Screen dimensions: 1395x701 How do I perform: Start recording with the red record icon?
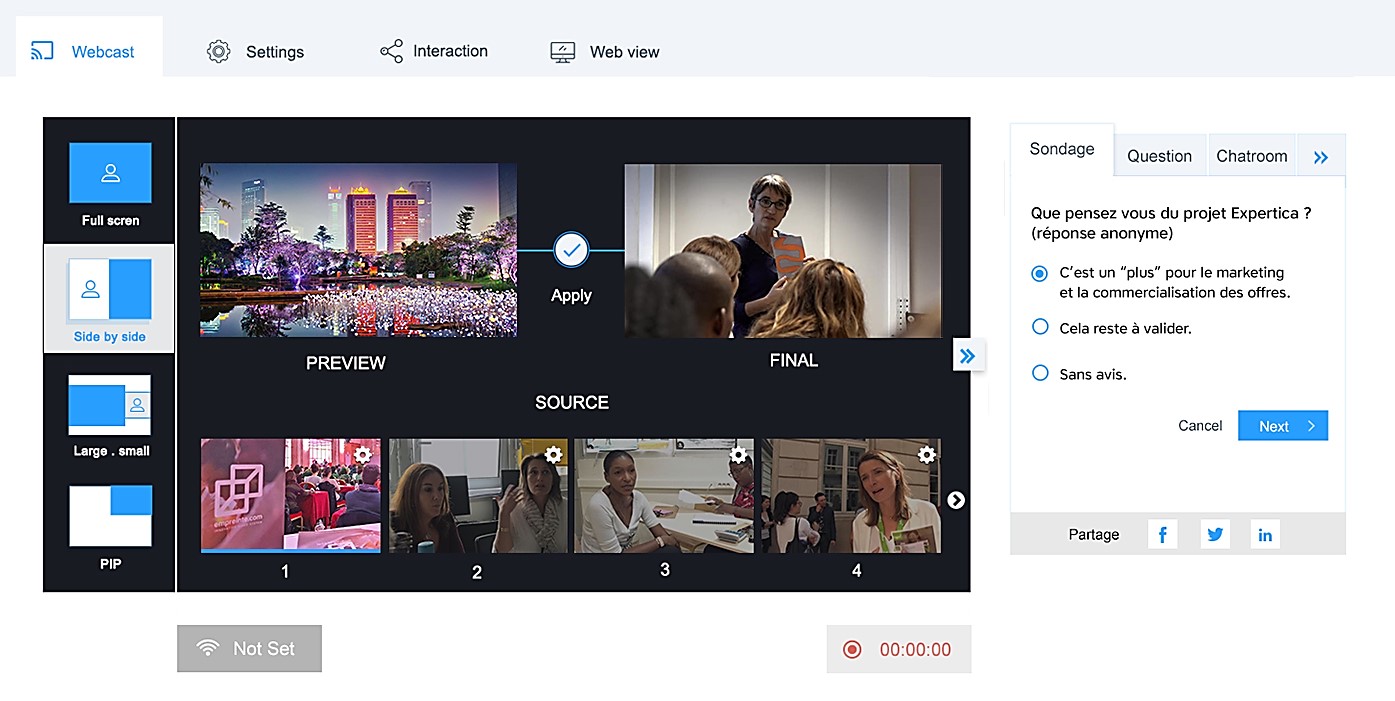[852, 650]
